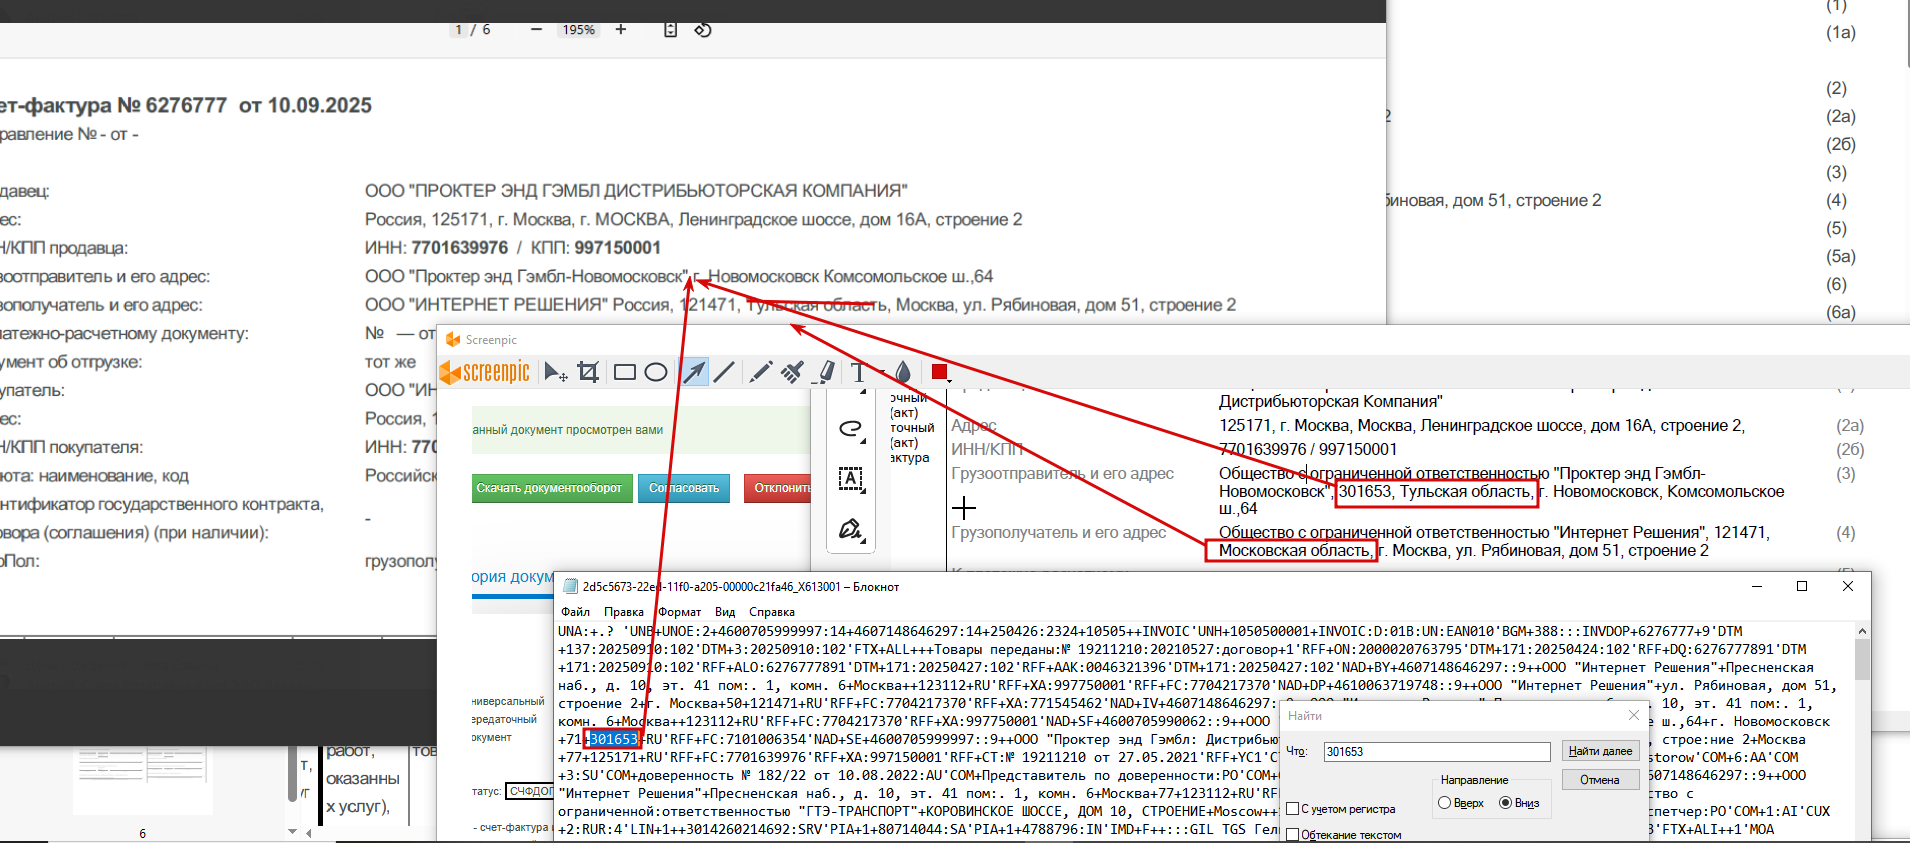Open the Справка menu in Notepad

coord(772,612)
